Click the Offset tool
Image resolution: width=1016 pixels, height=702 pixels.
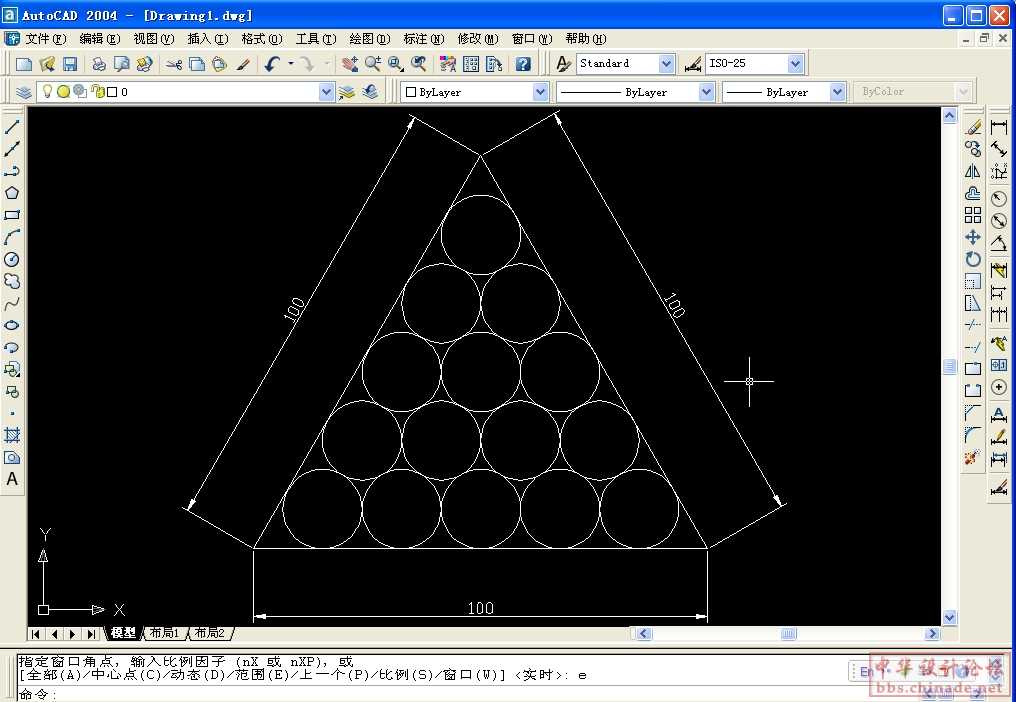click(973, 193)
